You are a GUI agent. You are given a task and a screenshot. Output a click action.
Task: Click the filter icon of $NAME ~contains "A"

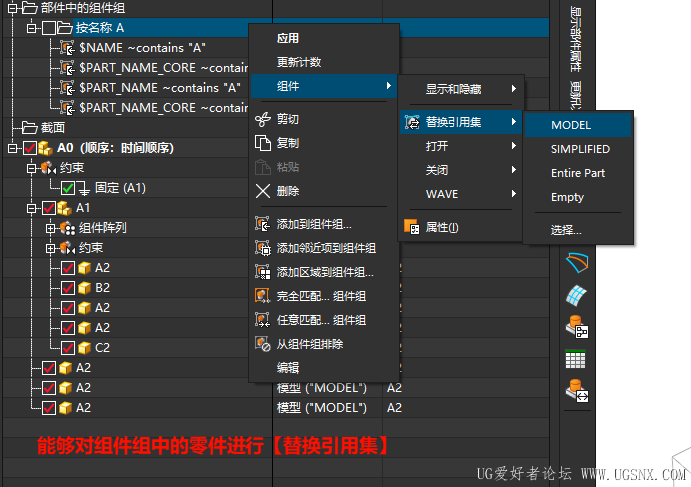point(67,48)
